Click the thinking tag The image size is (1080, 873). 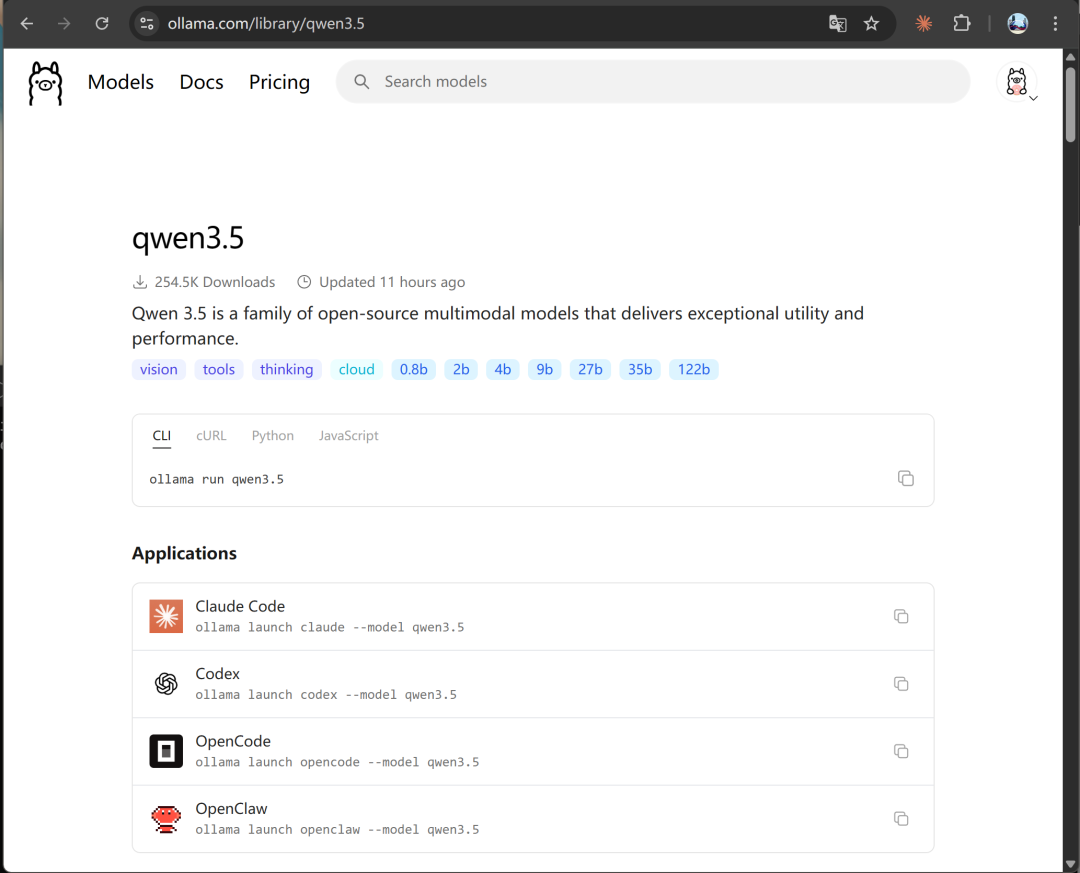tap(287, 369)
